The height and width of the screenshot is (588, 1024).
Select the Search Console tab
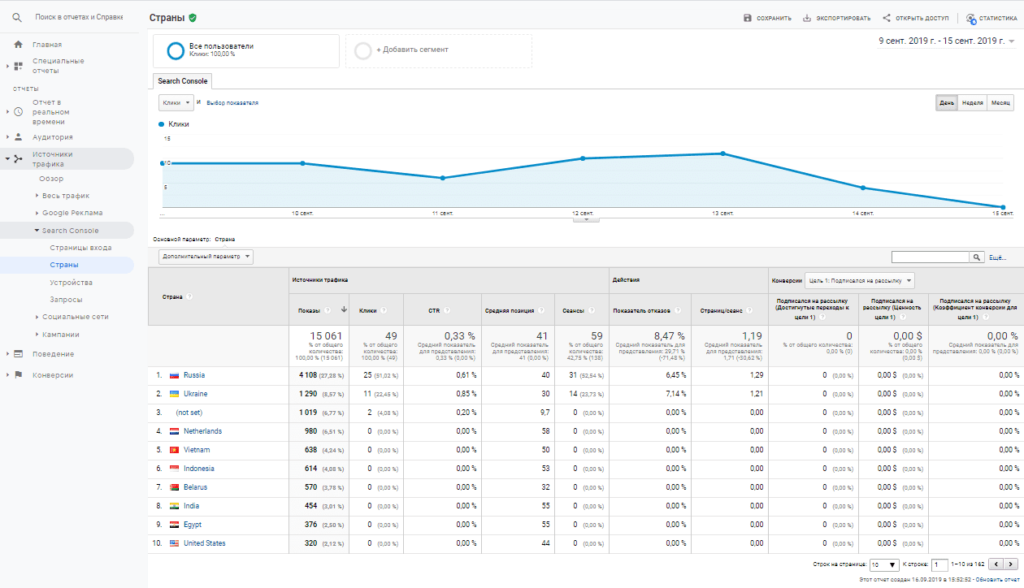(x=182, y=80)
